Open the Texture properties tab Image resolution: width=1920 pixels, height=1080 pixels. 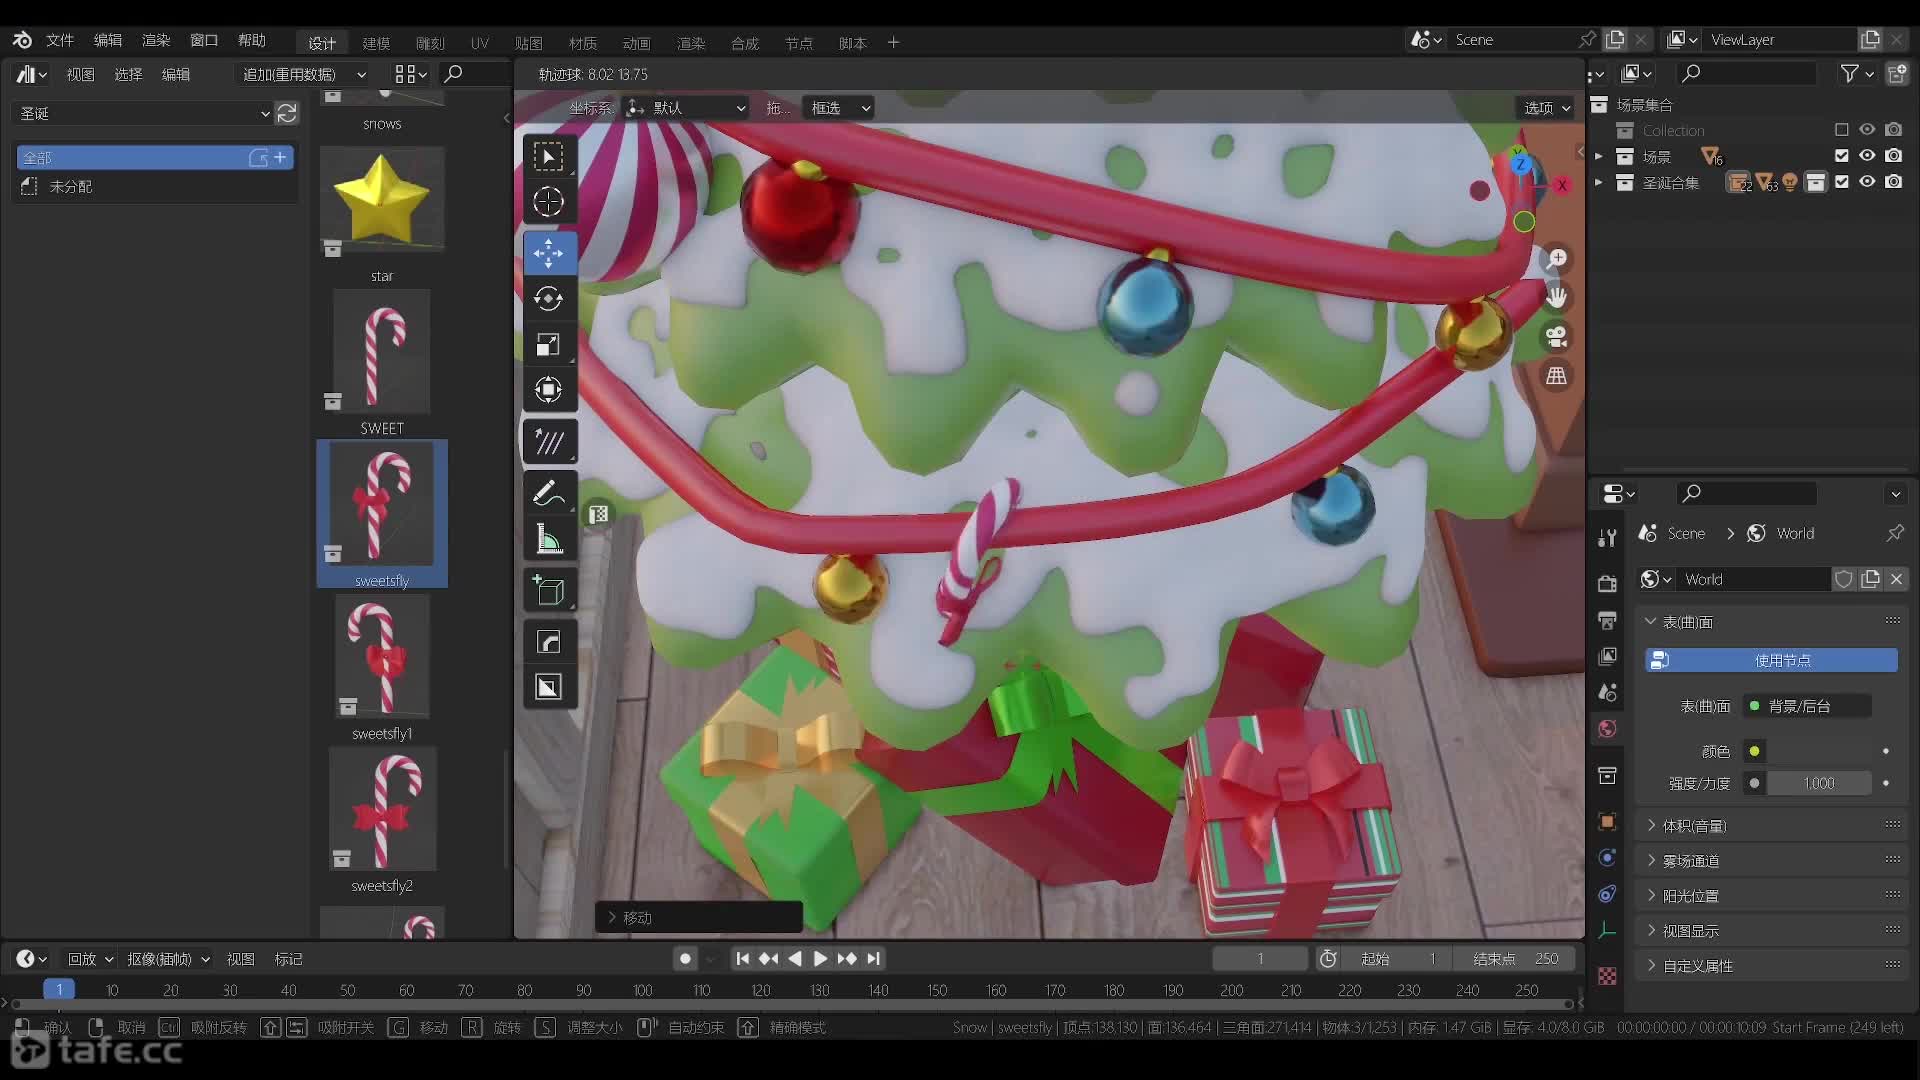pyautogui.click(x=1607, y=976)
